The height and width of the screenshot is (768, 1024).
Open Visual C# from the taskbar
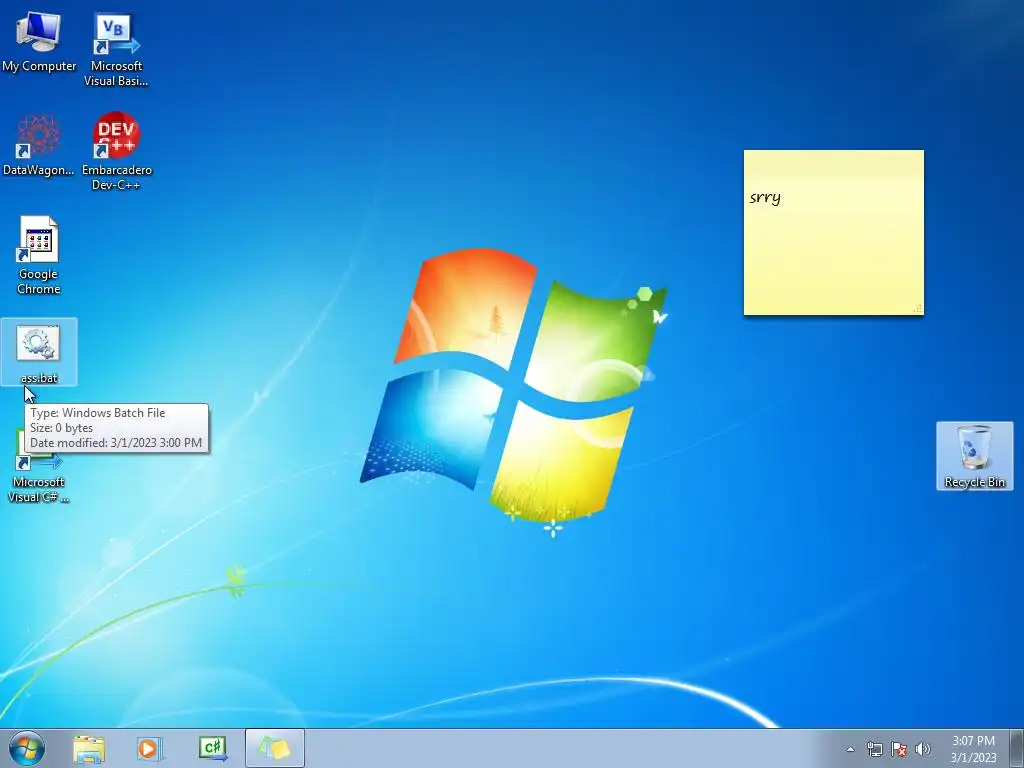point(212,749)
